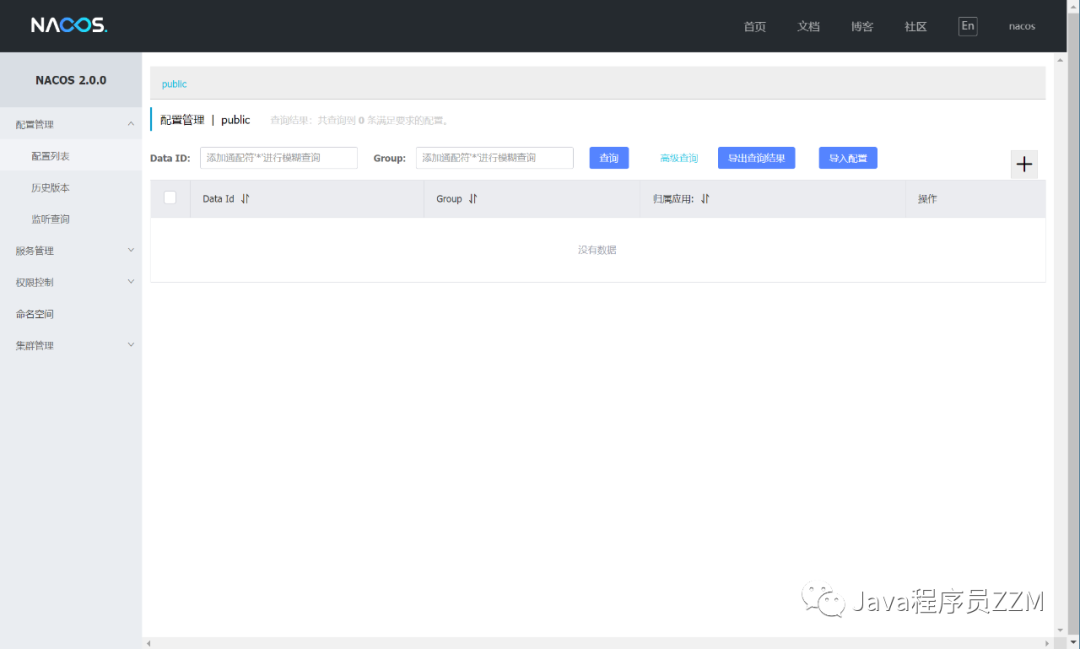Sort by 归属应用 column arrows
The image size is (1080, 649).
click(x=705, y=198)
